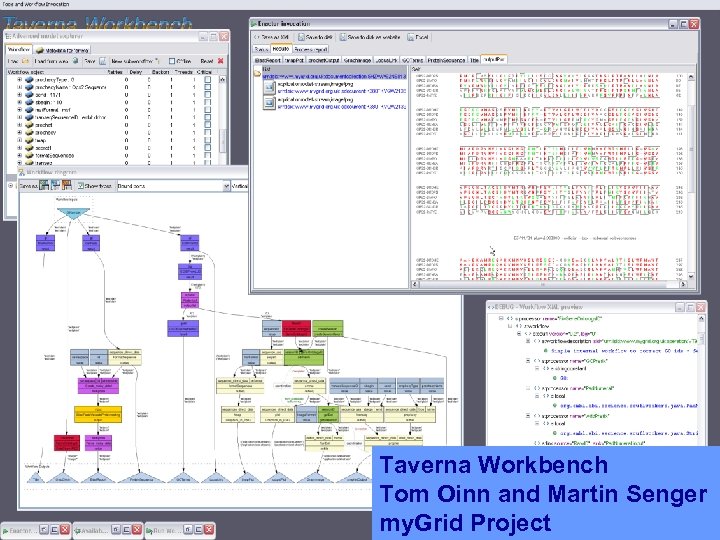Image resolution: width=720 pixels, height=540 pixels.
Task: Toggle Critical checkbox for formatSequence row
Action: (208, 155)
